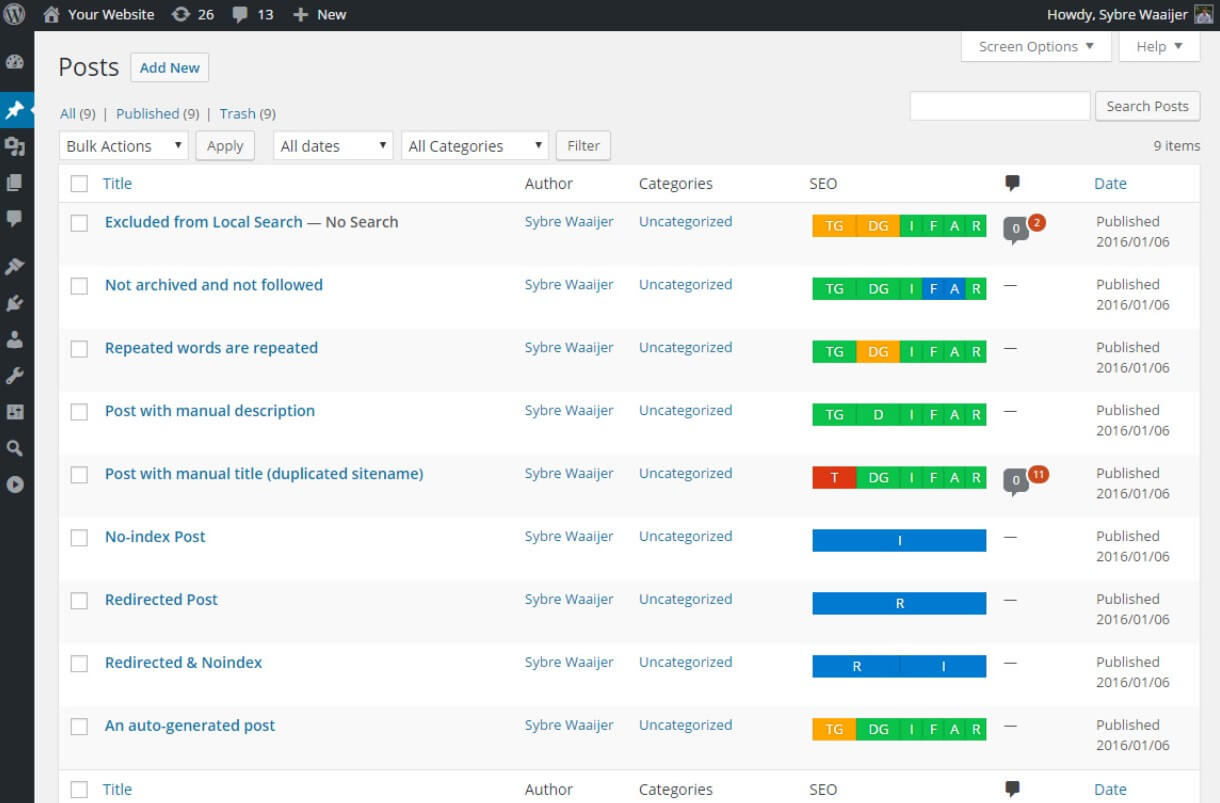Switch to the Trash (9) posts view
Screen dimensions: 1220x803
click(247, 114)
